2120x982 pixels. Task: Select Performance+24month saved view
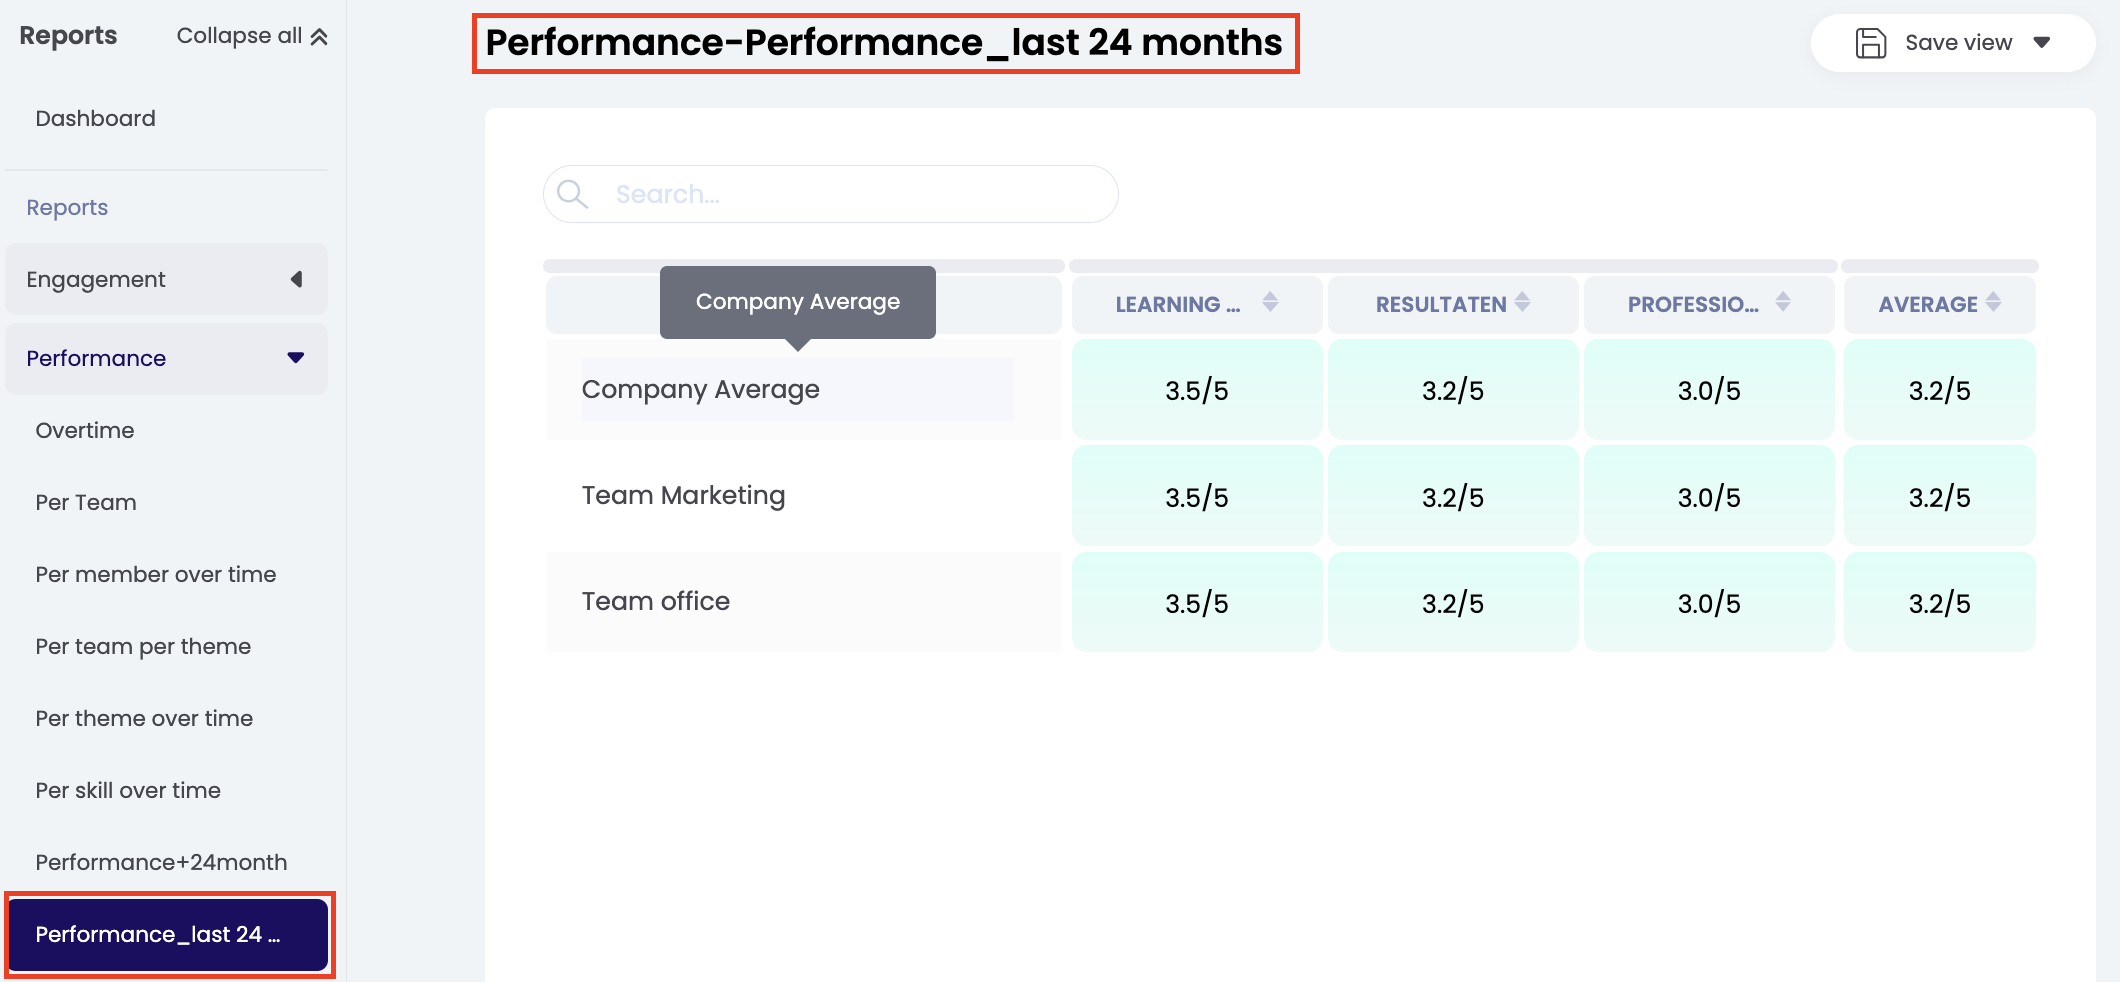click(161, 862)
